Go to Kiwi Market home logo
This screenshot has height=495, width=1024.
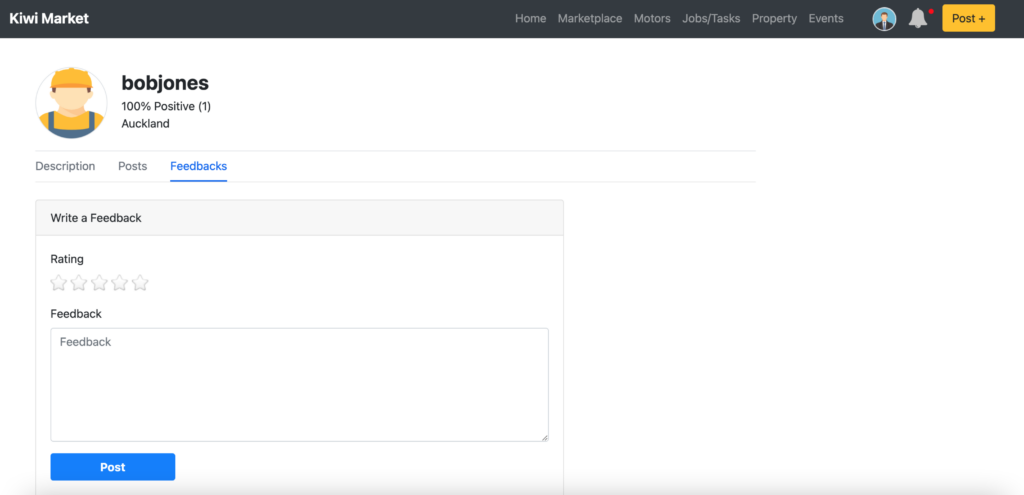[49, 18]
